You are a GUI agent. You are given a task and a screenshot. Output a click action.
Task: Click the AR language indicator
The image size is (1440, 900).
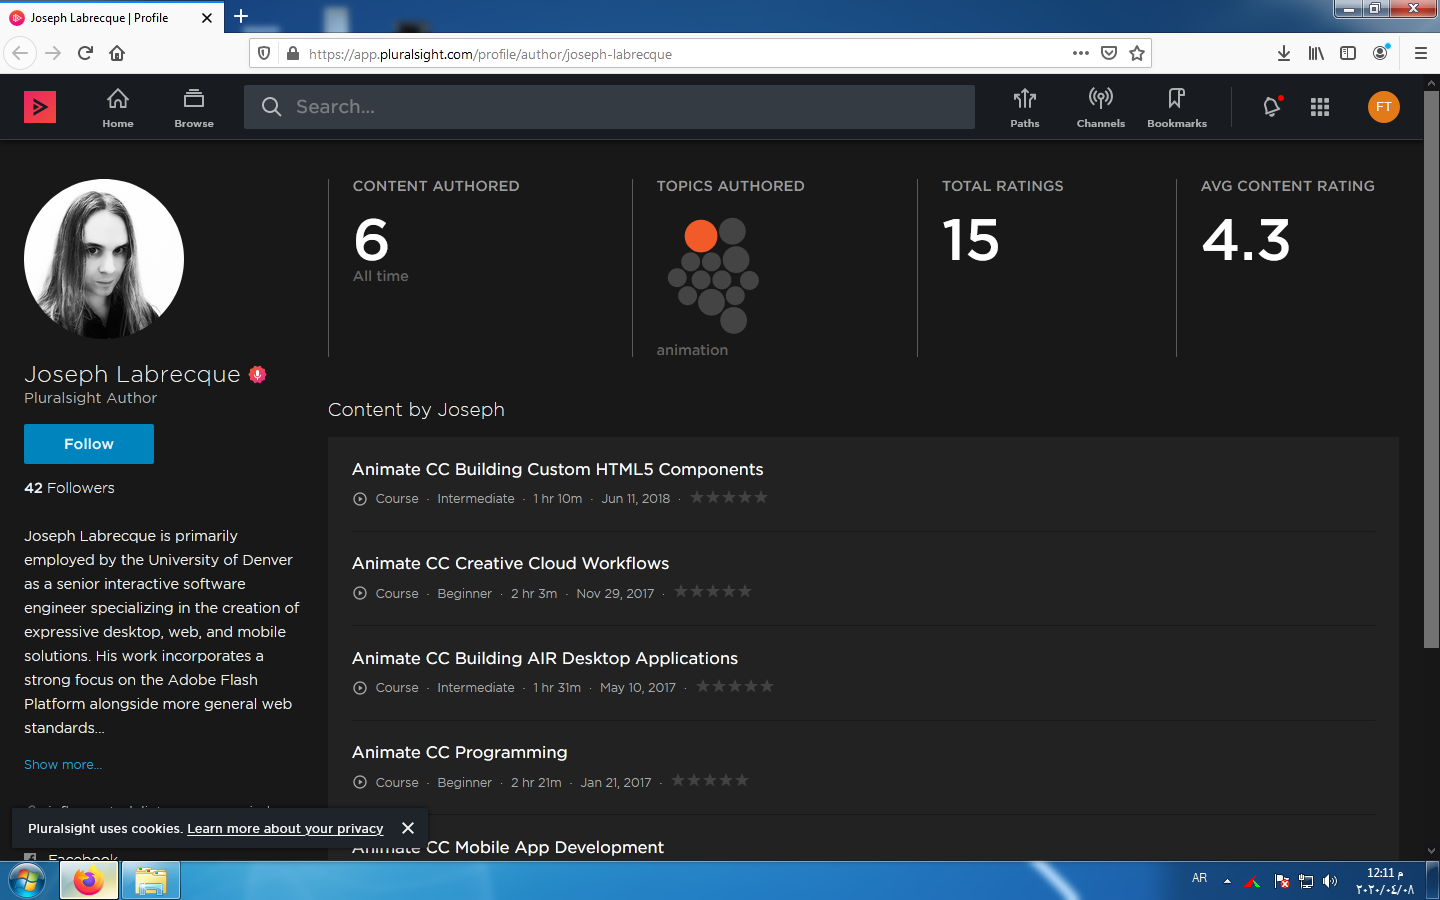click(1200, 878)
